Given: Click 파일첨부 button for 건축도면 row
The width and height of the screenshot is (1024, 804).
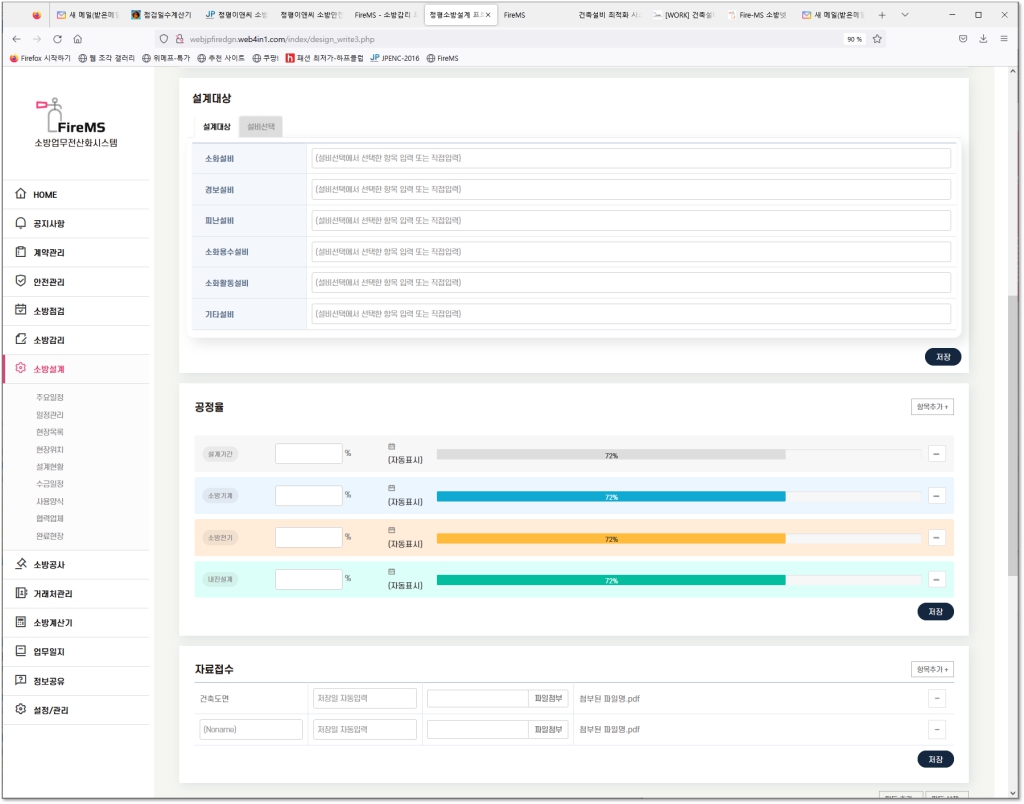Looking at the screenshot, I should pyautogui.click(x=547, y=699).
